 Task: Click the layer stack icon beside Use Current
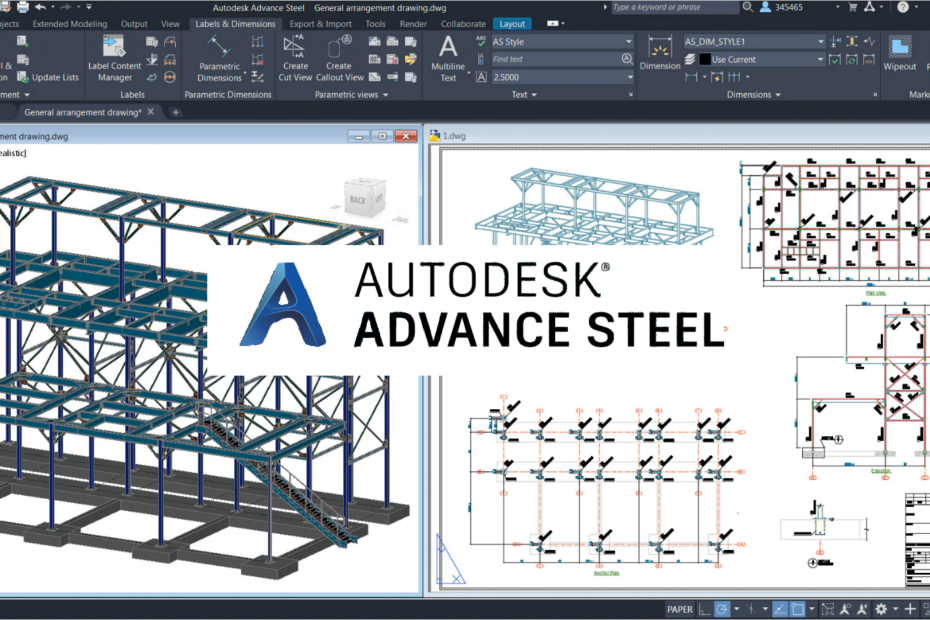690,59
